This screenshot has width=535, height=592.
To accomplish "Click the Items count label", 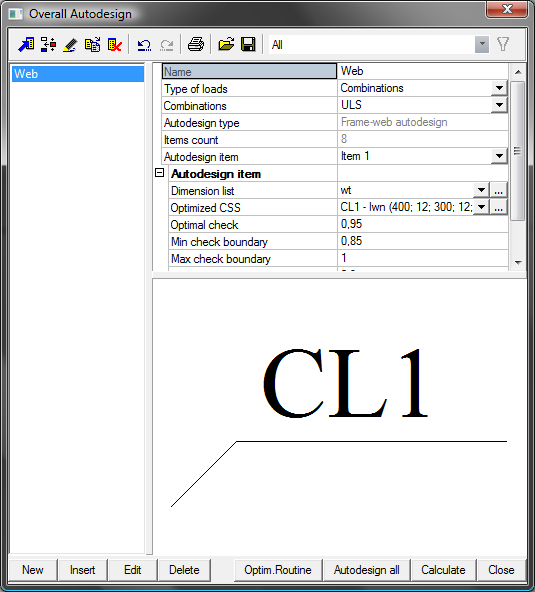I will 191,140.
